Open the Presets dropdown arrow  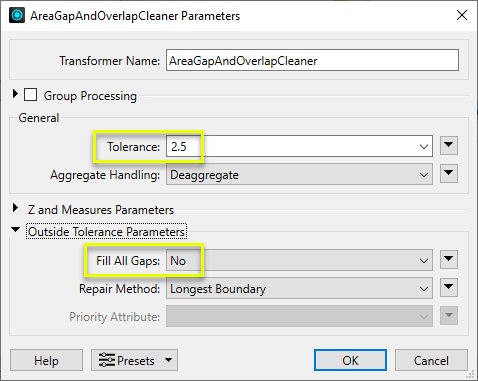tap(169, 360)
